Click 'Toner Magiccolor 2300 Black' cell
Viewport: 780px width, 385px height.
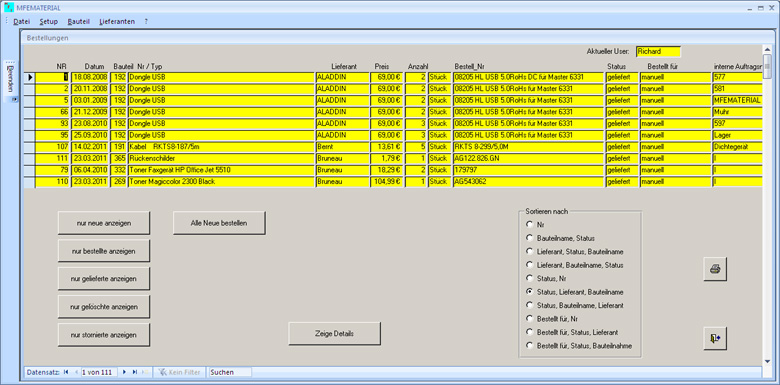[221, 182]
